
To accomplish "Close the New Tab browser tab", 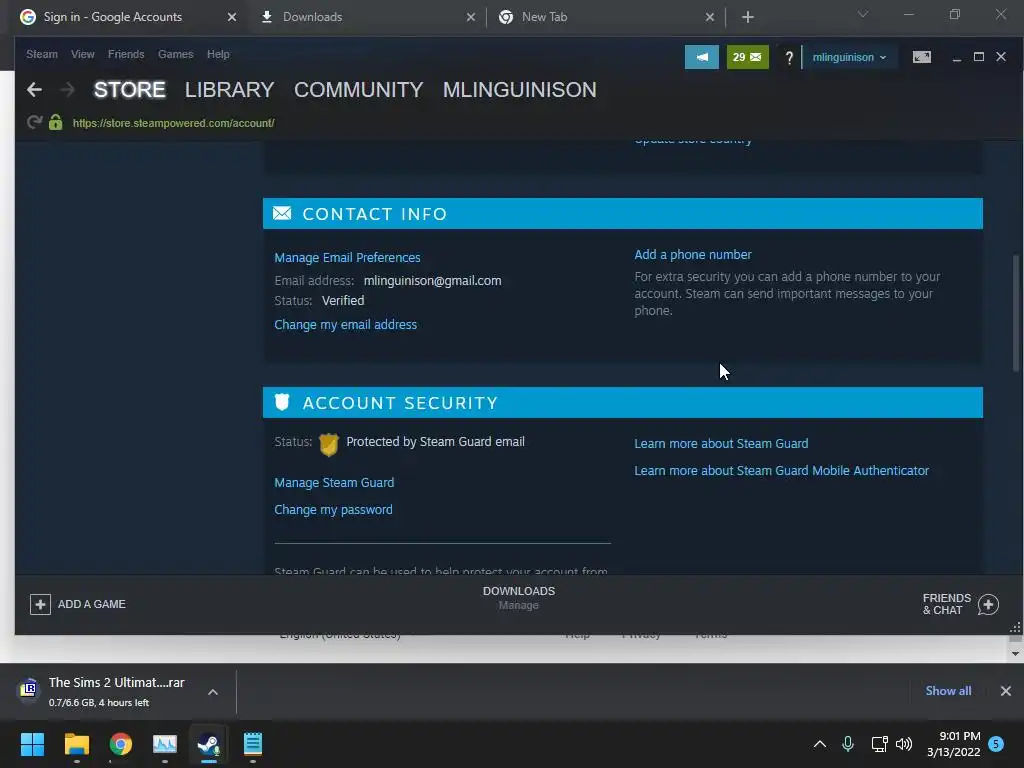I will (x=710, y=17).
